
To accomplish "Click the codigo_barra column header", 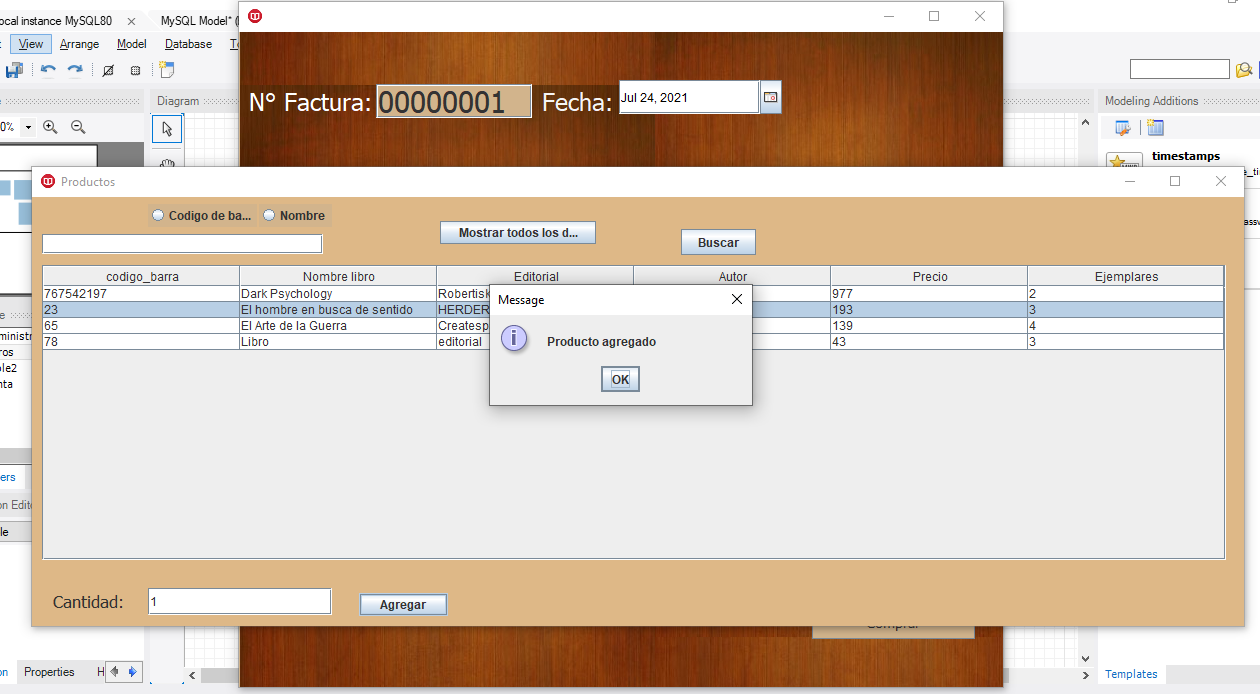I will 141,276.
